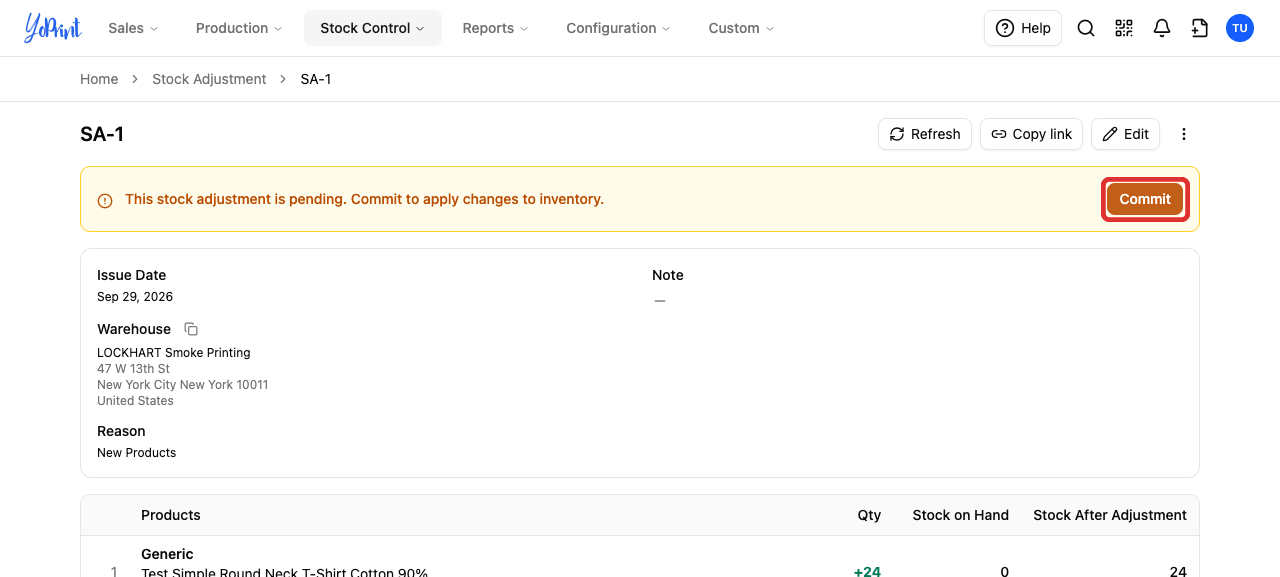This screenshot has height=577, width=1280.
Task: Expand the Custom menu
Action: pos(741,28)
